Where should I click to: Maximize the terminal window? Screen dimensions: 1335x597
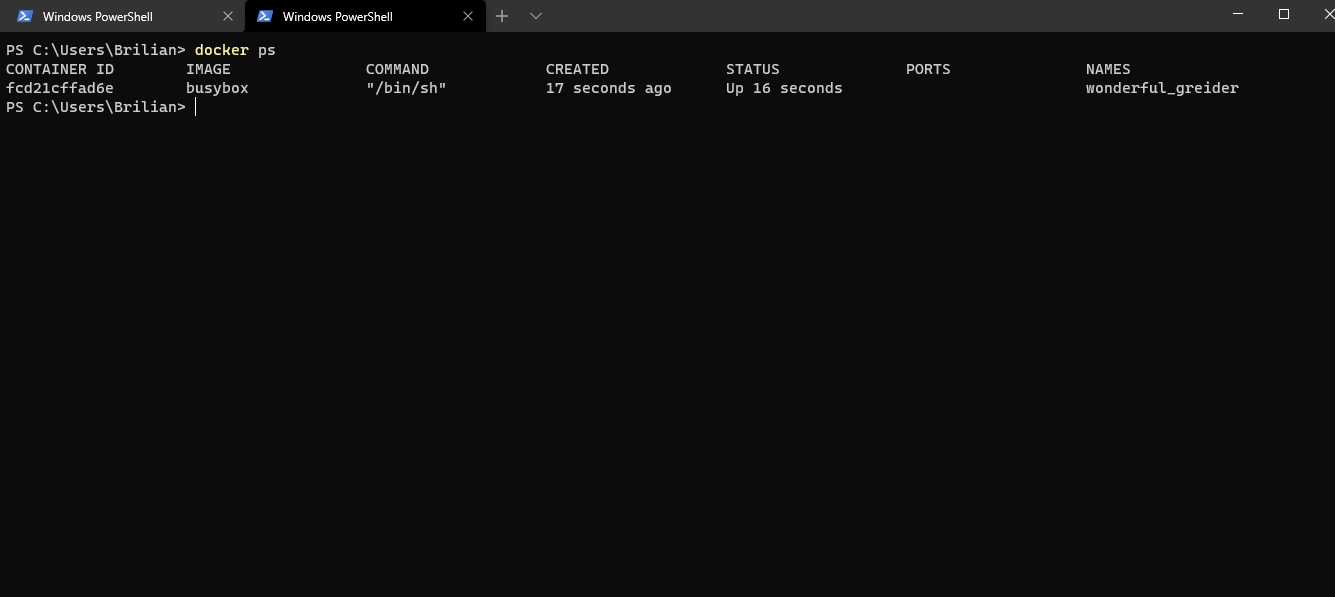point(1284,14)
